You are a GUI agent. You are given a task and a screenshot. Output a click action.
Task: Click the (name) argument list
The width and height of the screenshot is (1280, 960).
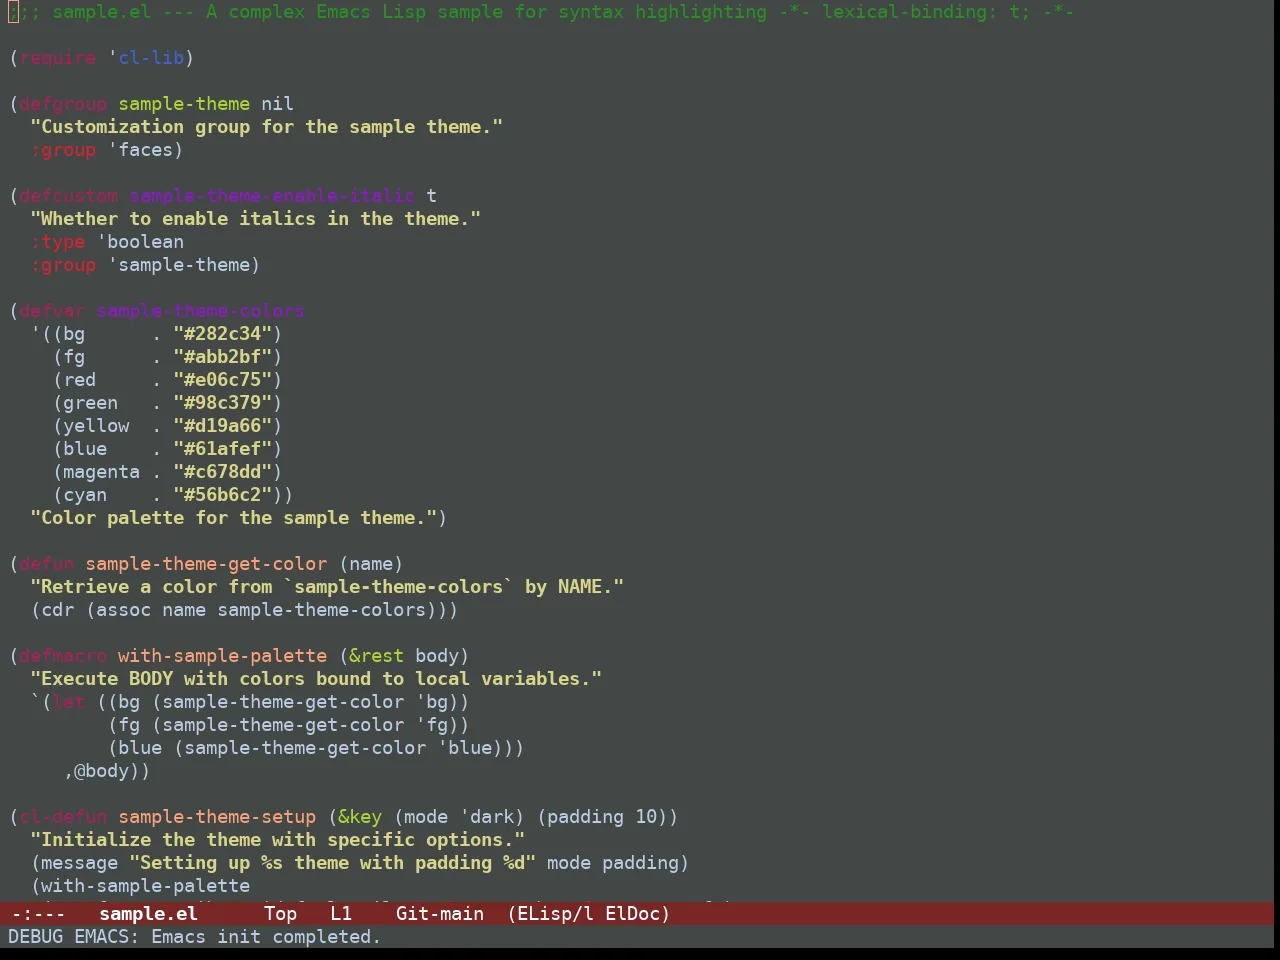(x=371, y=564)
